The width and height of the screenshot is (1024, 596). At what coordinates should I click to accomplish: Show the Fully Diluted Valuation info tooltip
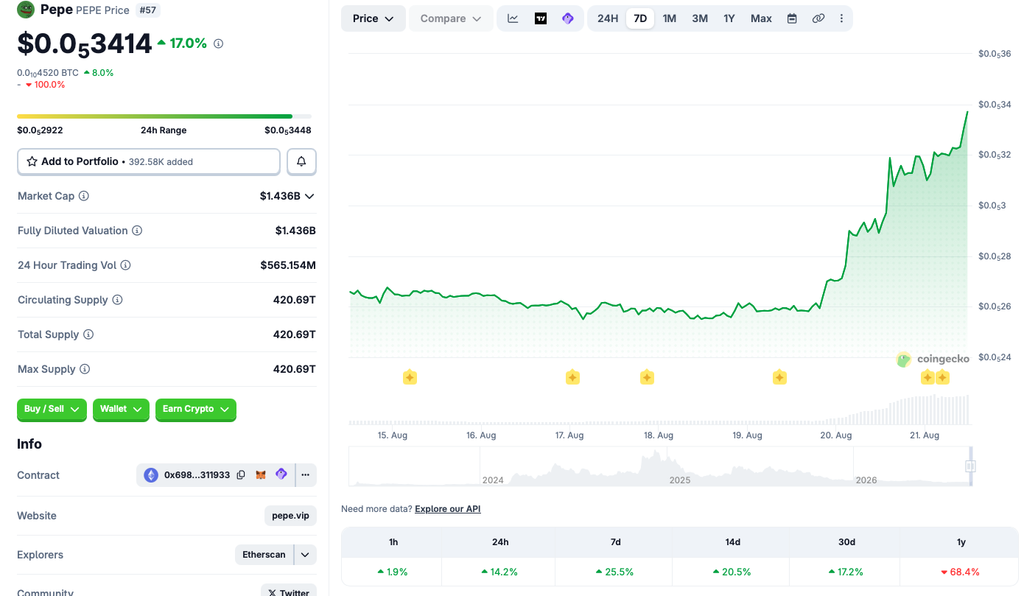[137, 230]
